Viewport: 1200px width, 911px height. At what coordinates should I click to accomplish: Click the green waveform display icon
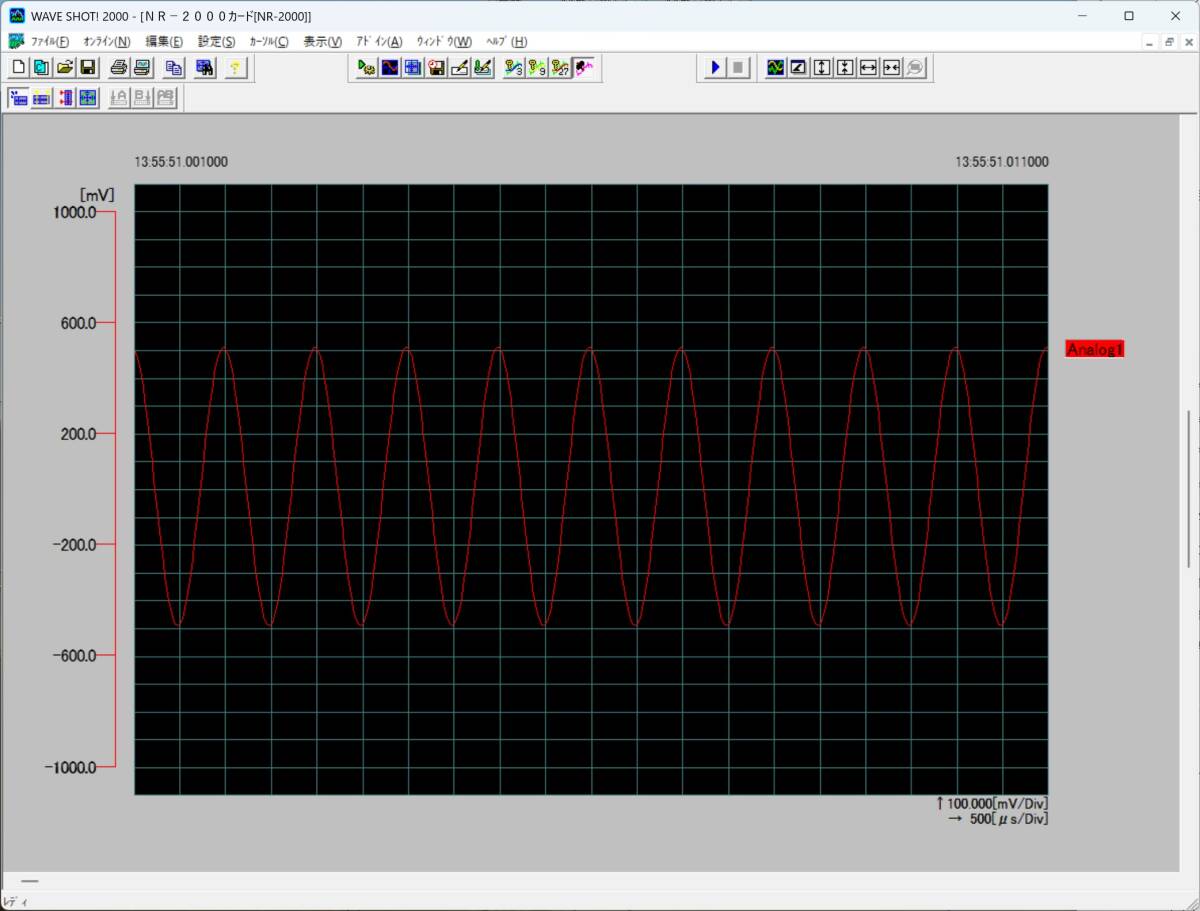pyautogui.click(x=775, y=68)
